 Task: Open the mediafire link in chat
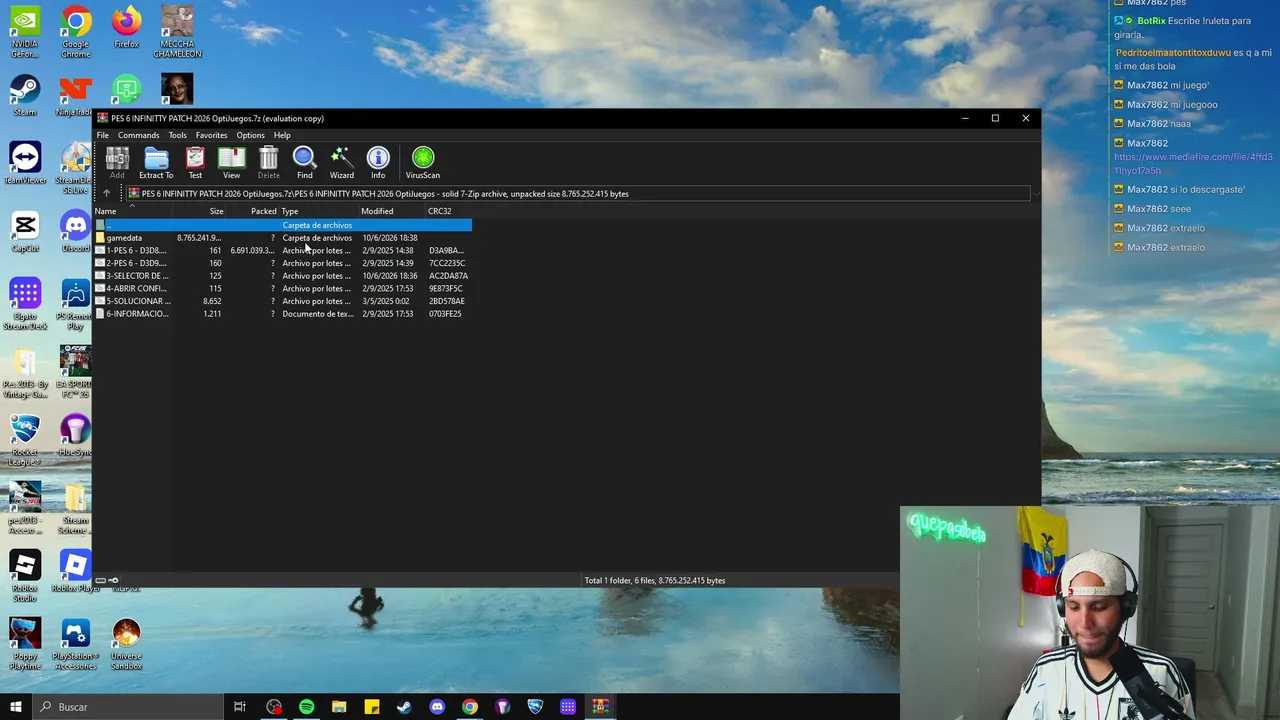coord(1193,164)
